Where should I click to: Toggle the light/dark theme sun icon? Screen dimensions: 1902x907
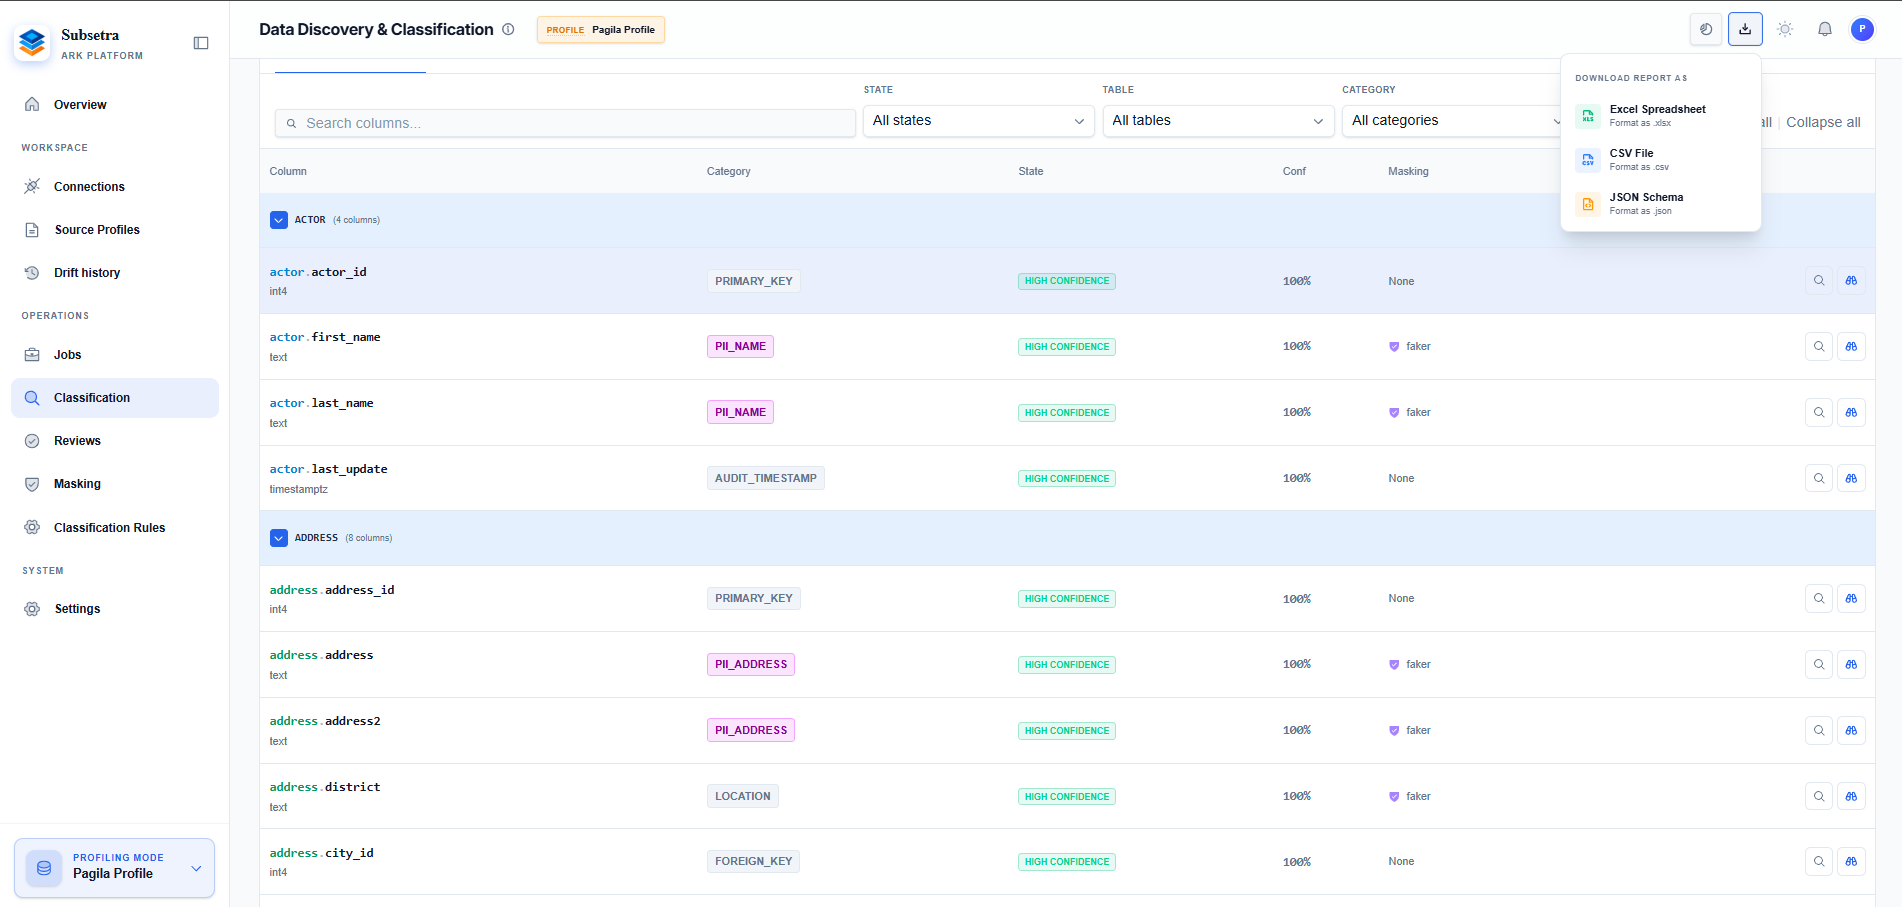(1785, 29)
